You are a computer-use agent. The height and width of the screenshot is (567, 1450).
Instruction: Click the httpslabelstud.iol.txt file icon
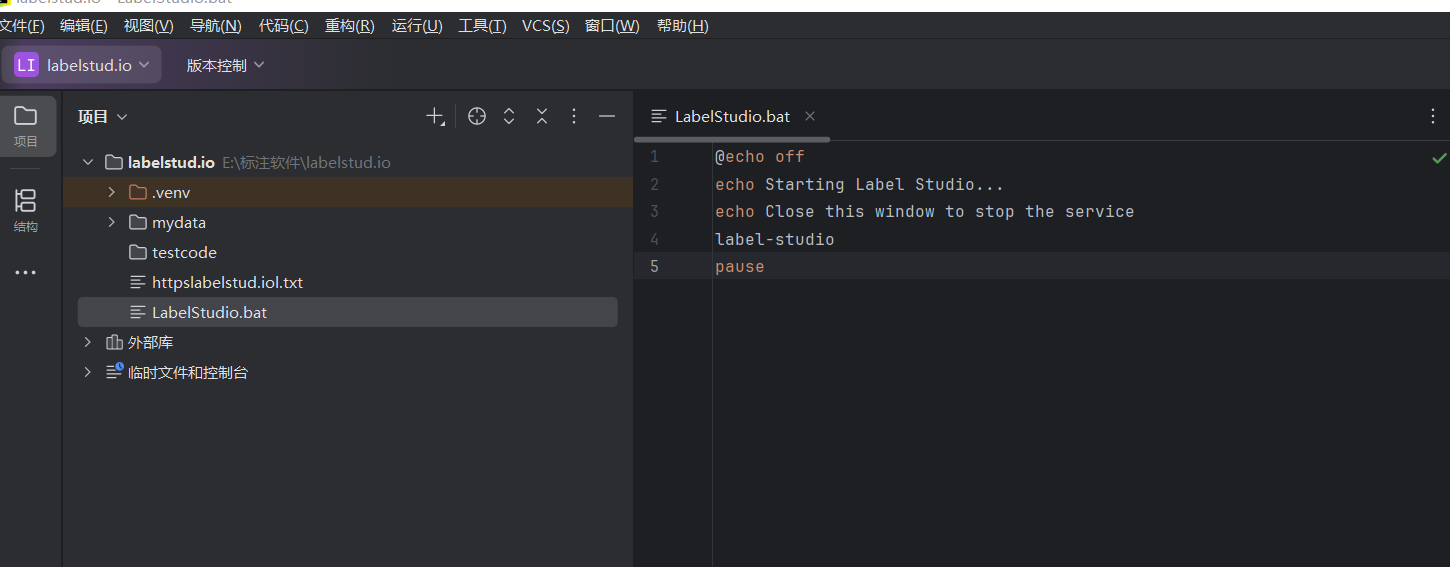[x=138, y=282]
